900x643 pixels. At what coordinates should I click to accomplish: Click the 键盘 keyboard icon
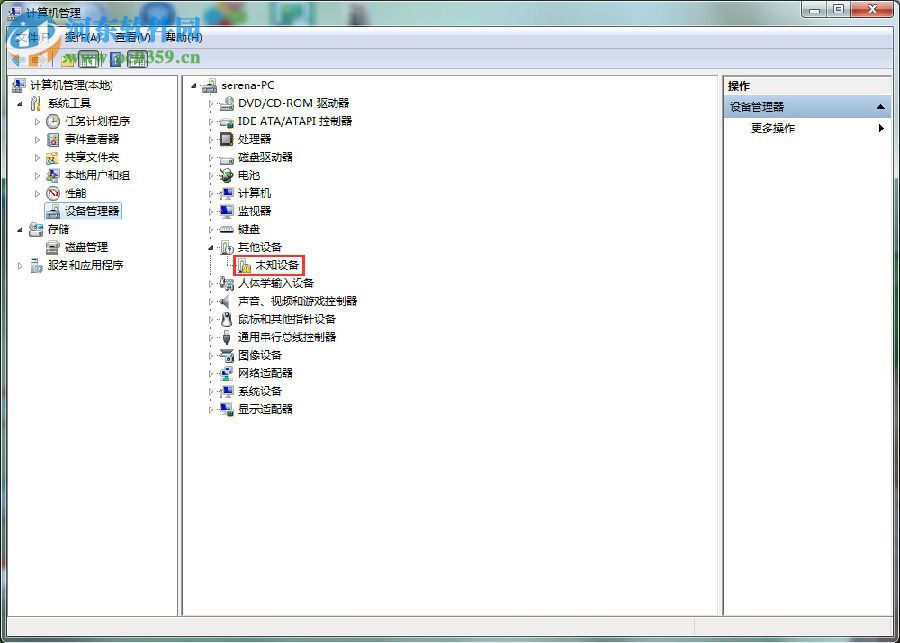(x=227, y=229)
